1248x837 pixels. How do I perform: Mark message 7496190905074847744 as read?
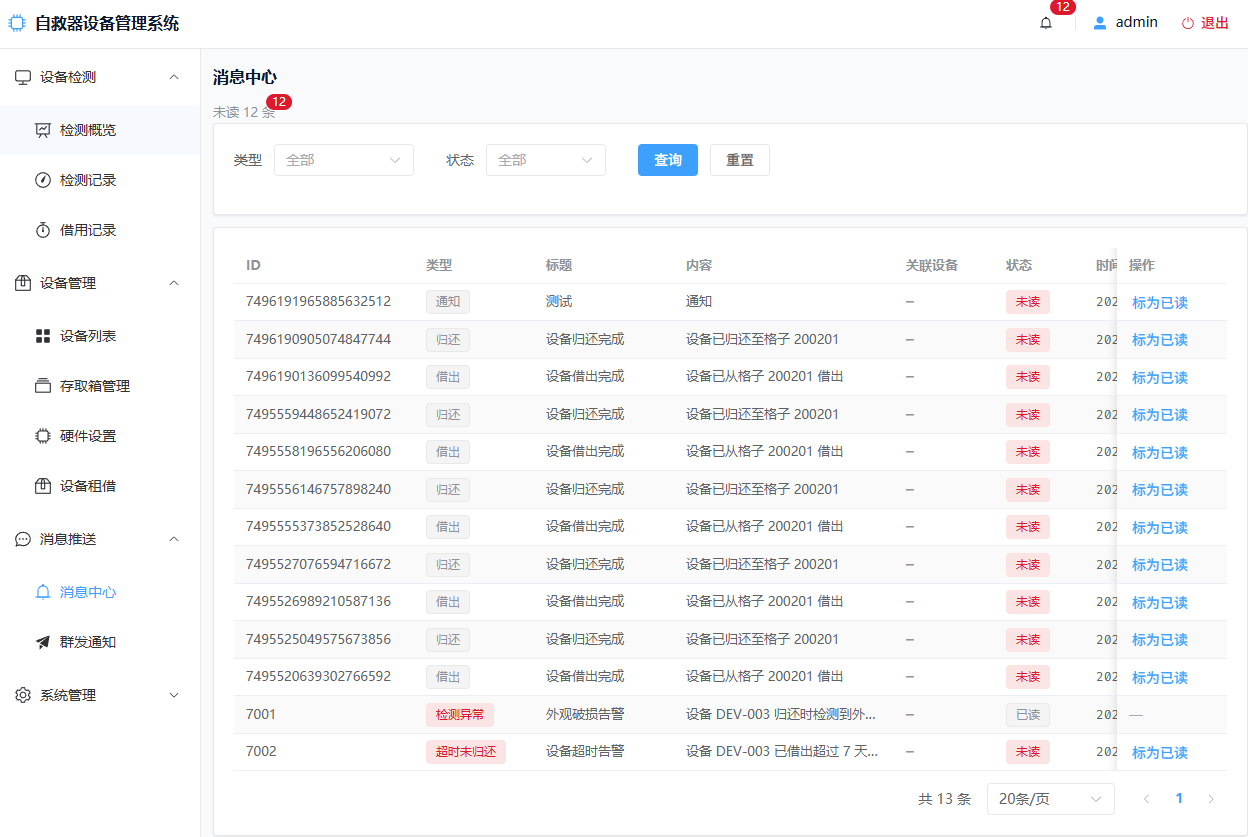(1160, 340)
